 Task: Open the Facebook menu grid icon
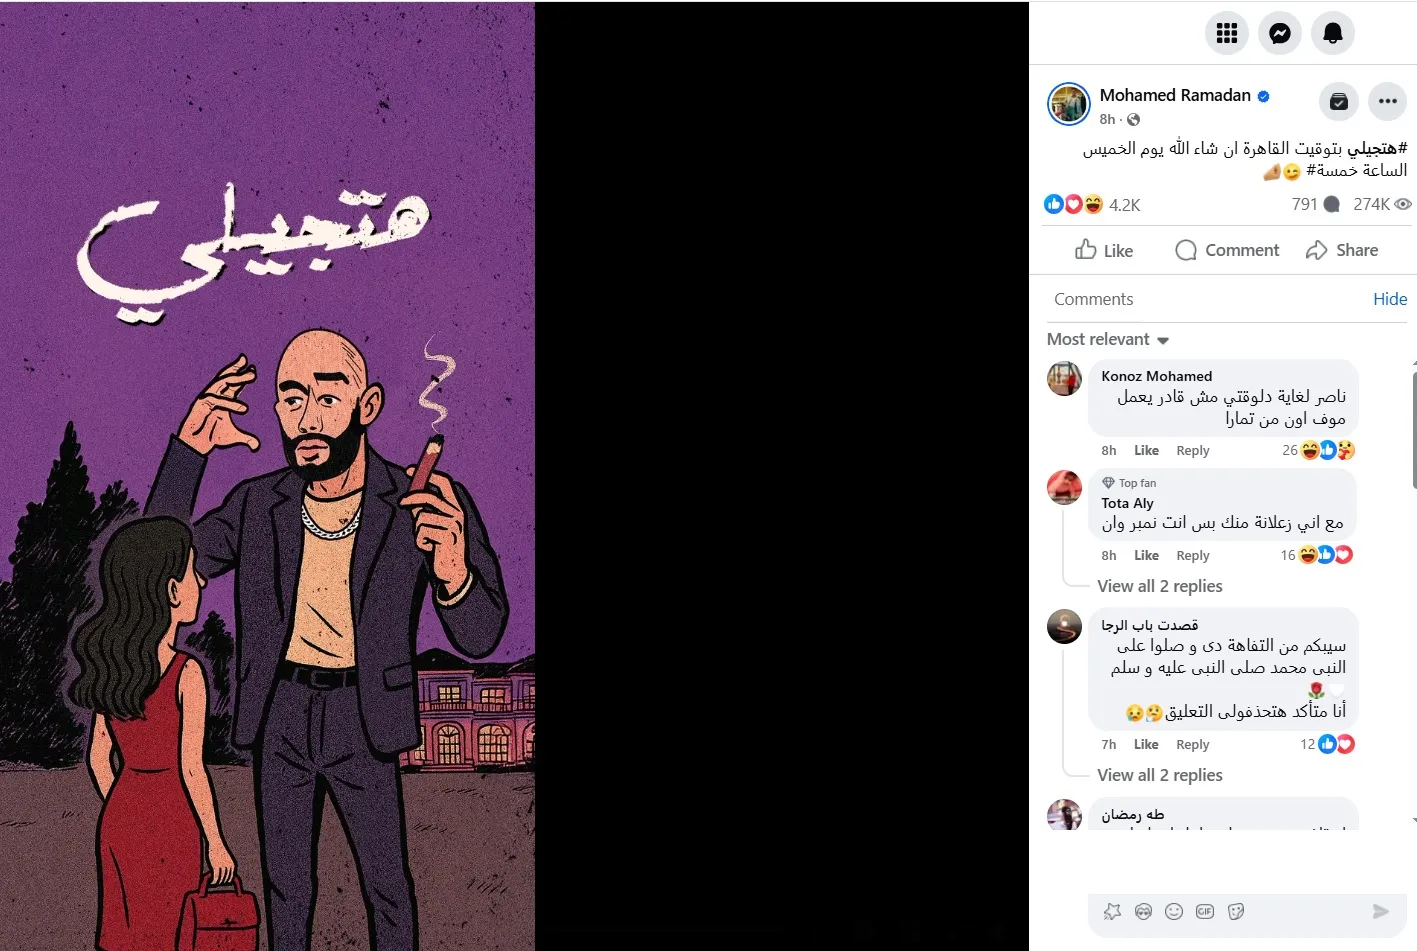coord(1227,33)
